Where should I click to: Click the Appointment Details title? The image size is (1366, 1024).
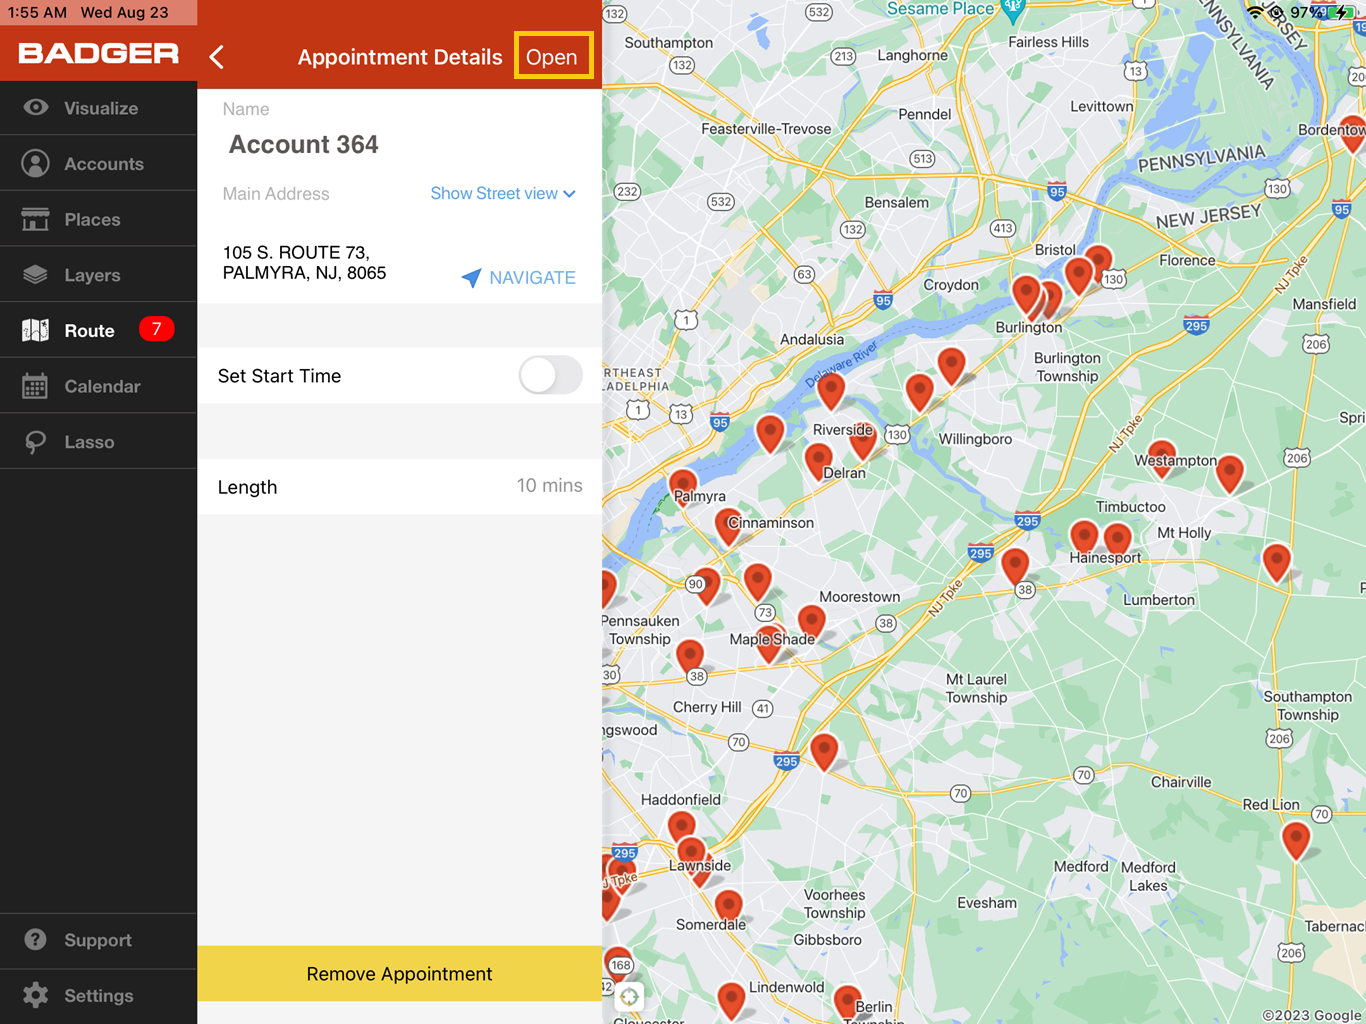pyautogui.click(x=400, y=57)
